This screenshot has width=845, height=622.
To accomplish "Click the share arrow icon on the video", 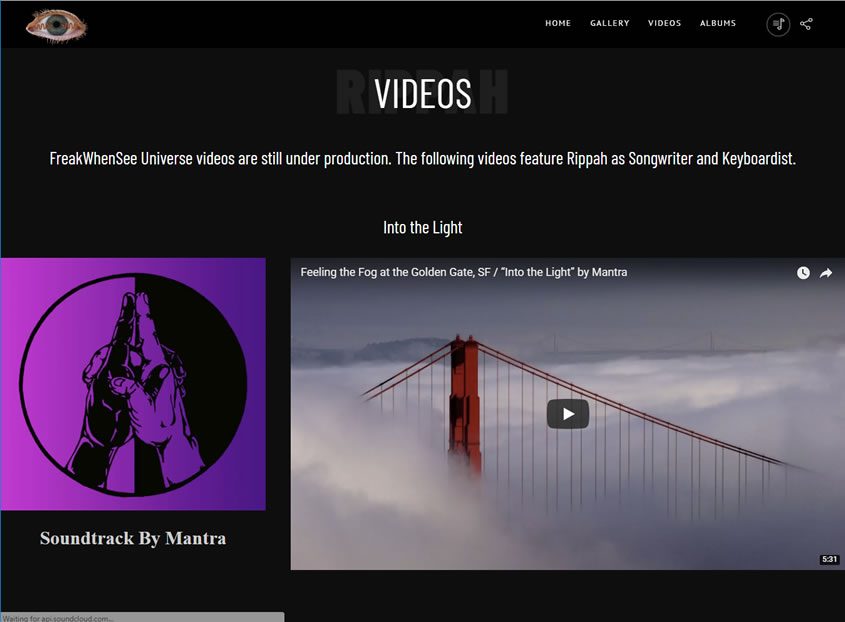I will [x=826, y=273].
